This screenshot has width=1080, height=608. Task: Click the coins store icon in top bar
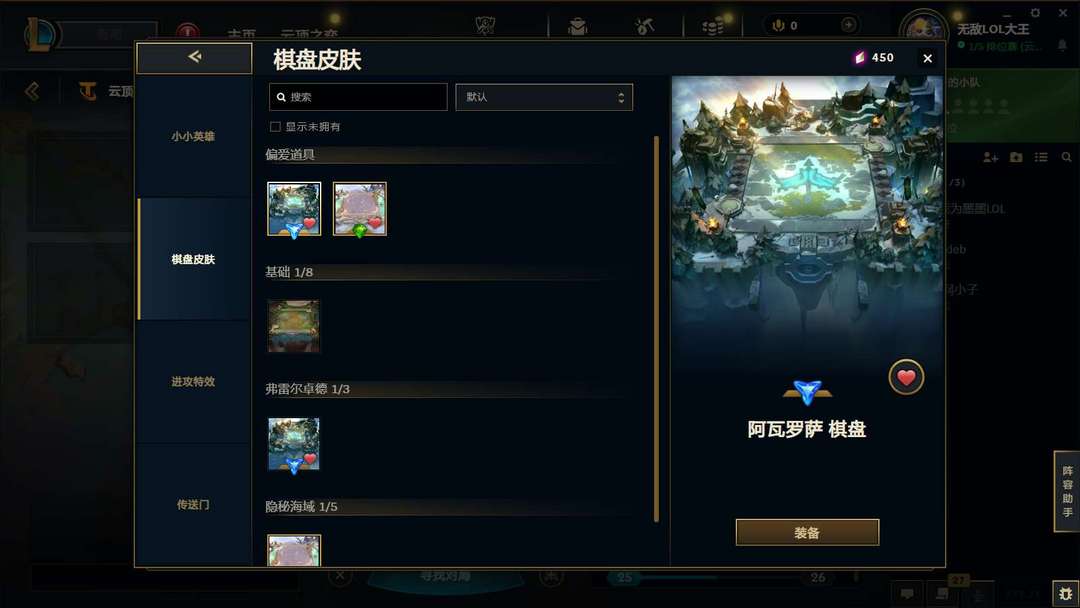click(713, 26)
